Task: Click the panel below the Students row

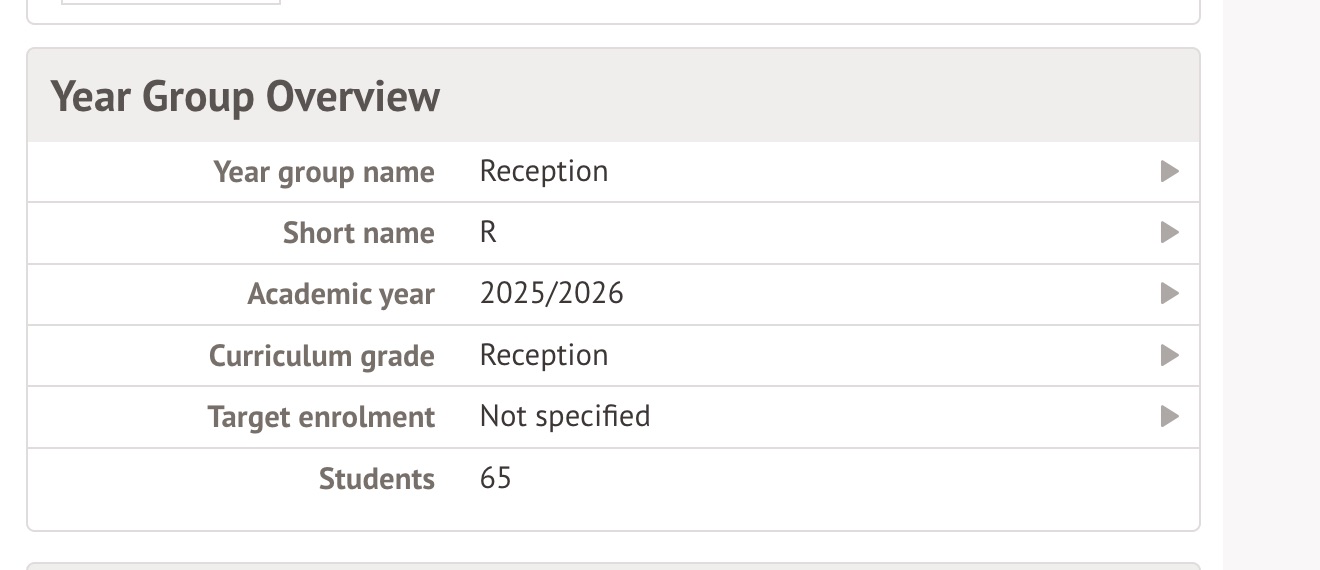Action: pos(612,562)
